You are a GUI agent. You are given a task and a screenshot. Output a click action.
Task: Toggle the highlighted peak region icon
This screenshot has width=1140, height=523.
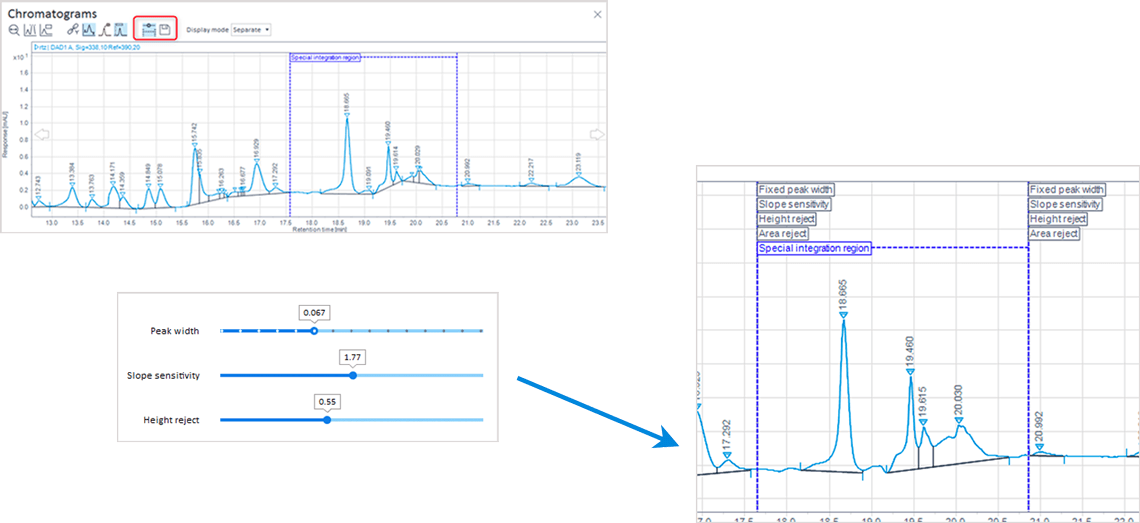pos(120,30)
